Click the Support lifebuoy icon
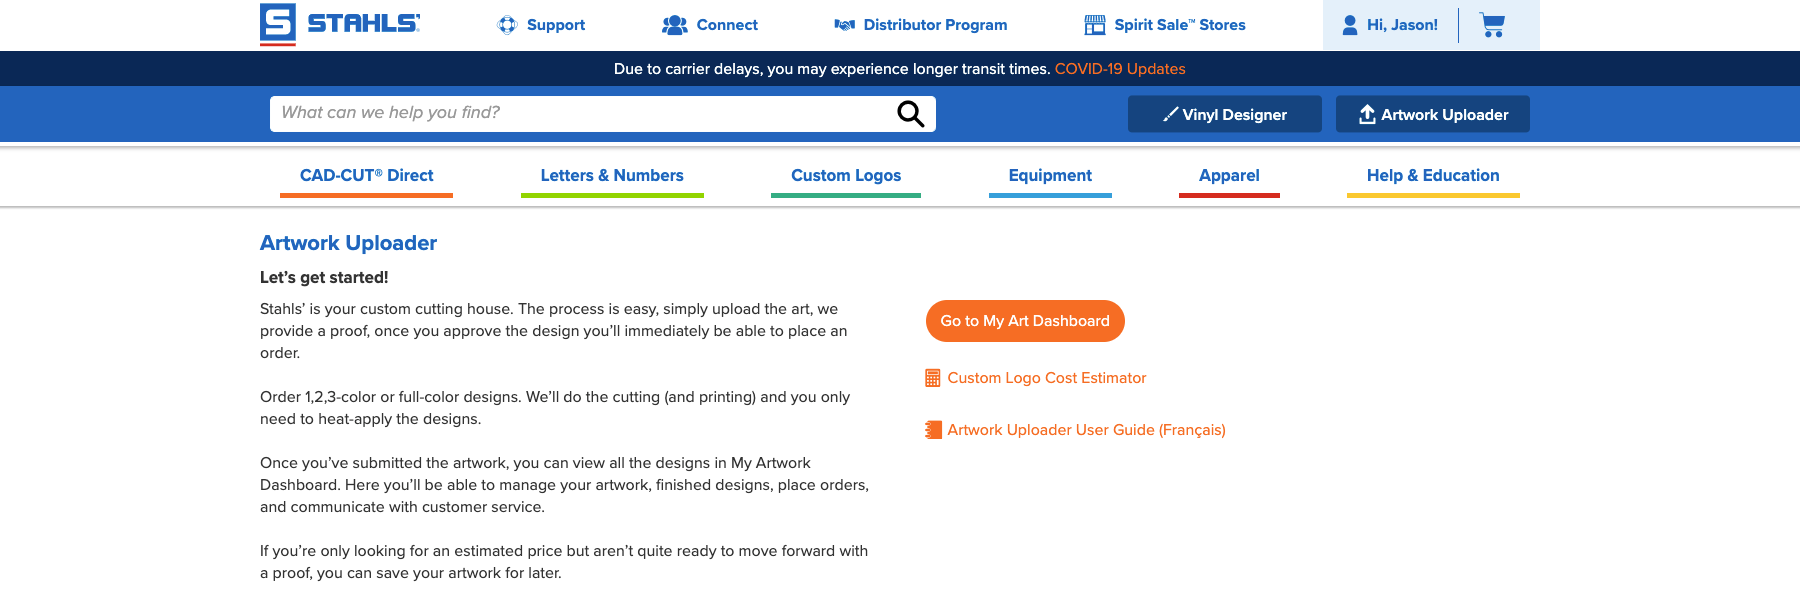 [x=507, y=25]
